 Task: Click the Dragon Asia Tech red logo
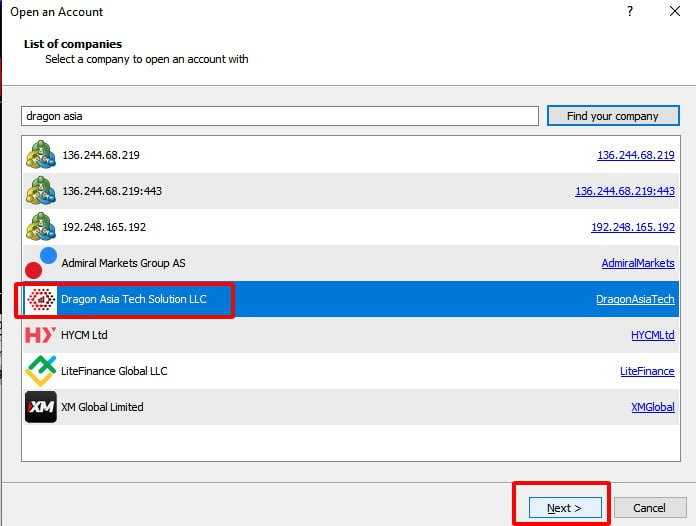[x=41, y=299]
